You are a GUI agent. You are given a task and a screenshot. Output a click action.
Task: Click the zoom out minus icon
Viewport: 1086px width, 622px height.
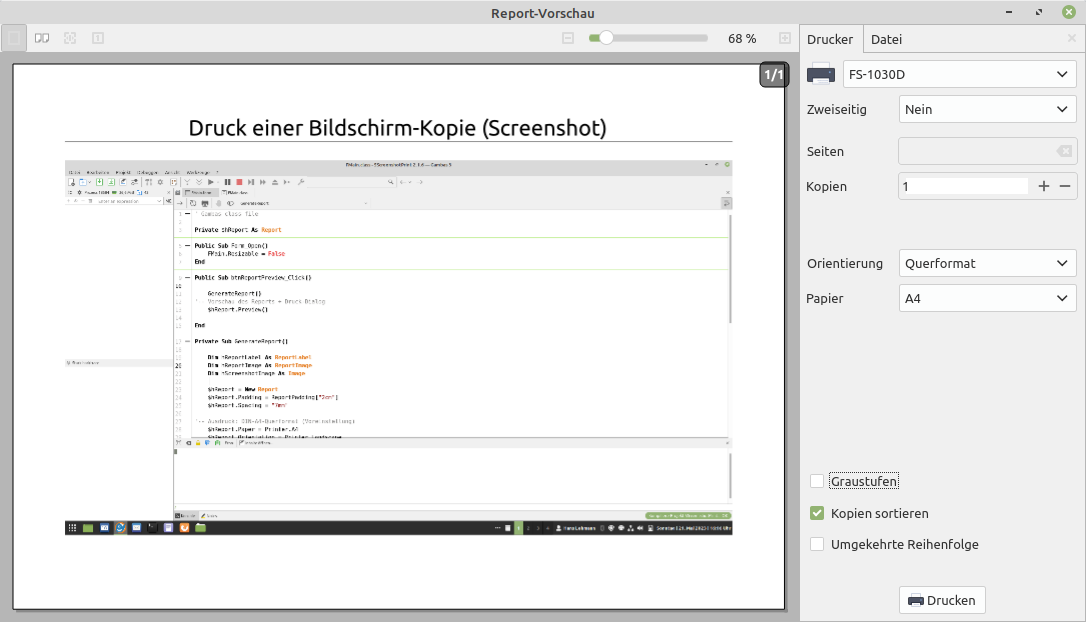point(568,38)
